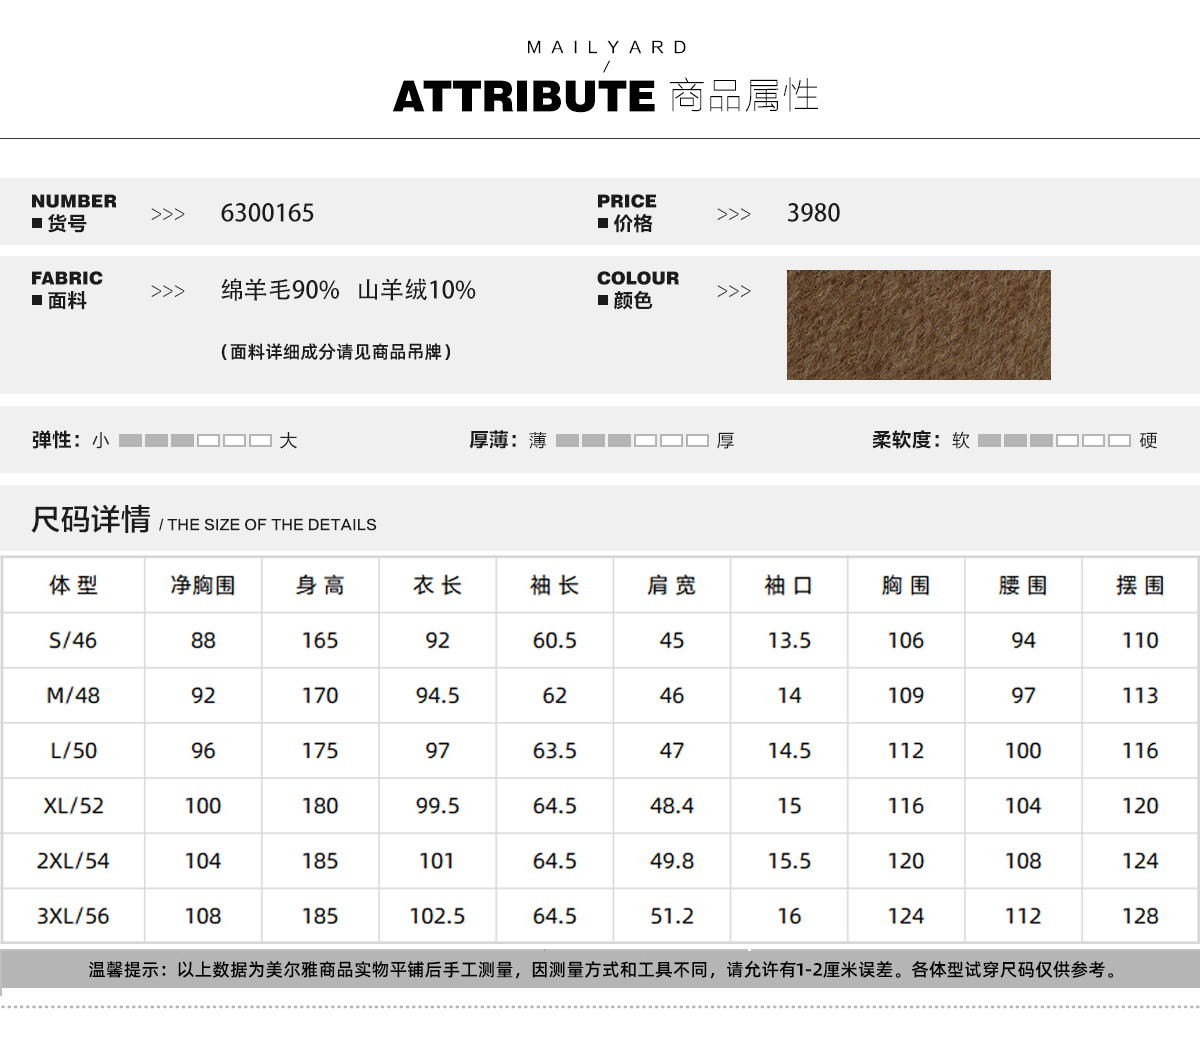This screenshot has width=1200, height=1050.
Task: Select the 2XL/54 size row label
Action: [x=73, y=860]
